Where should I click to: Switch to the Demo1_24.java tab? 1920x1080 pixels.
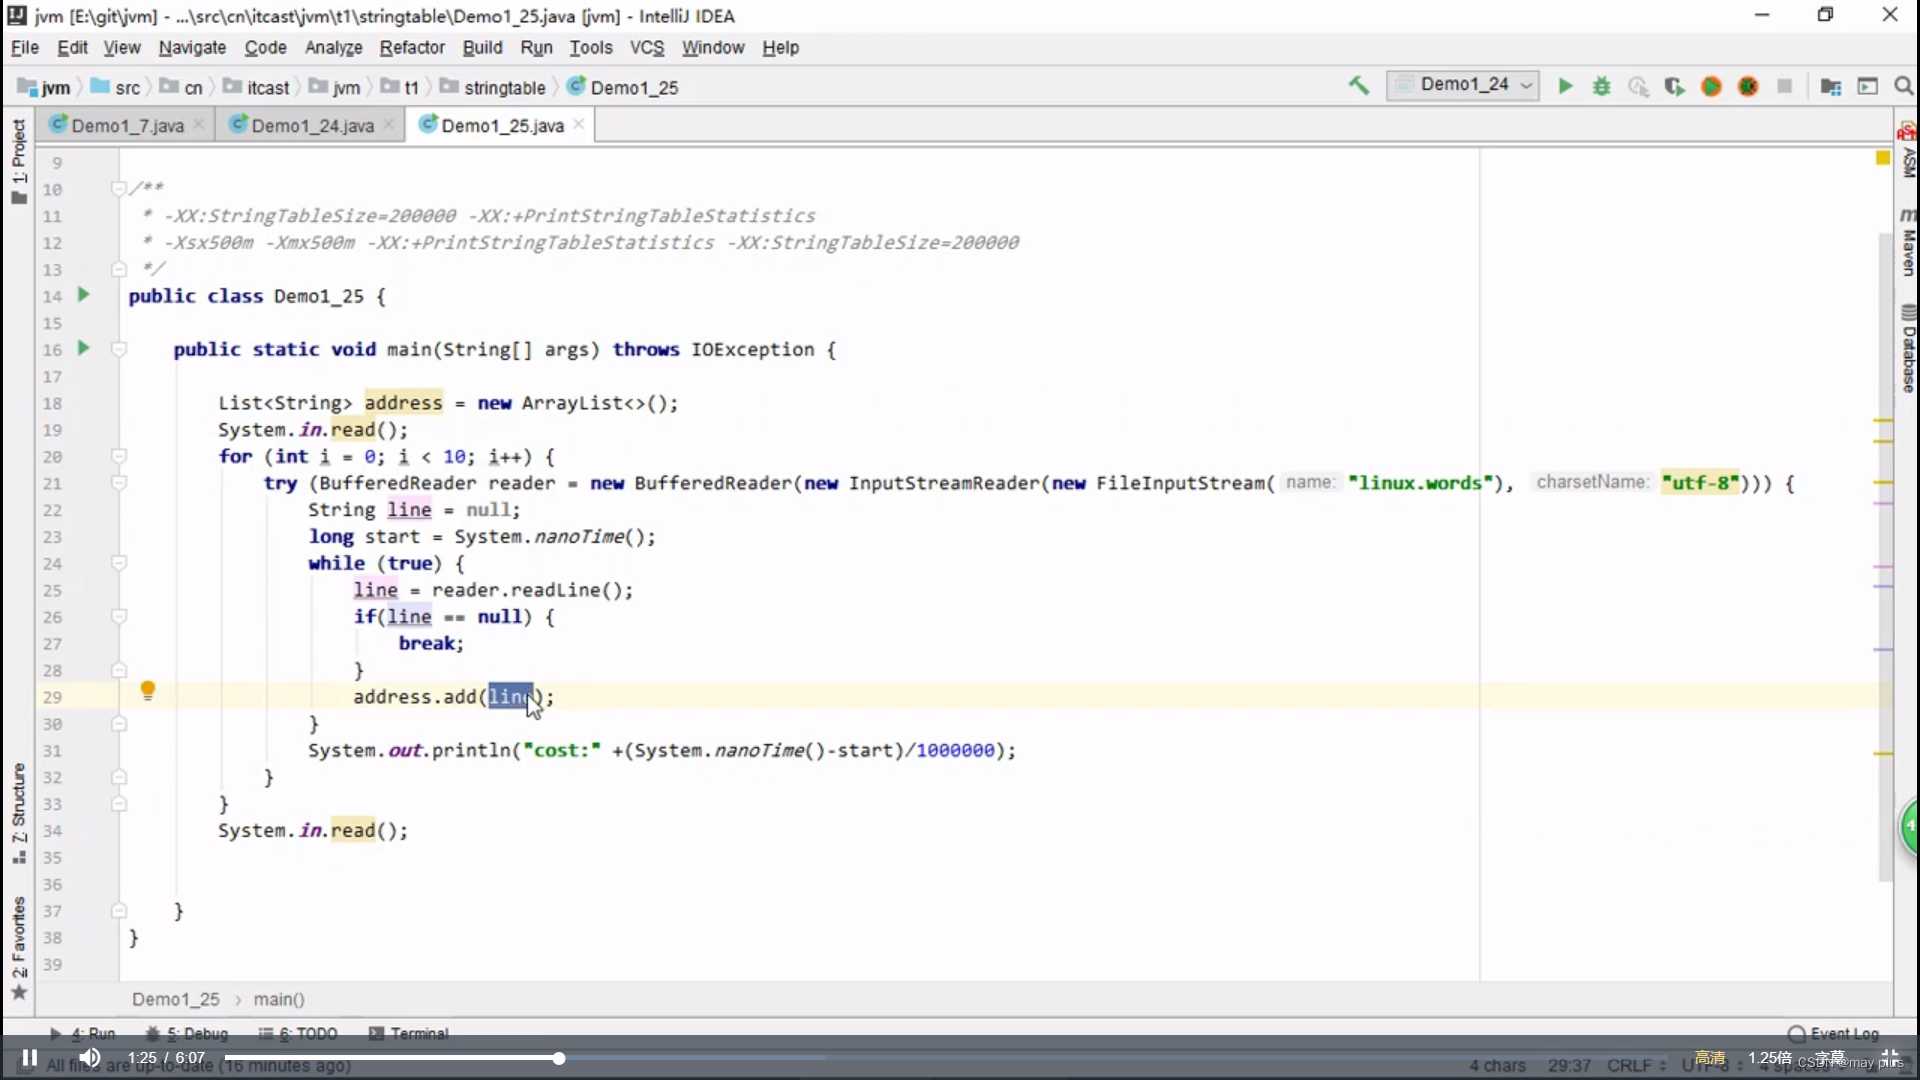point(311,125)
